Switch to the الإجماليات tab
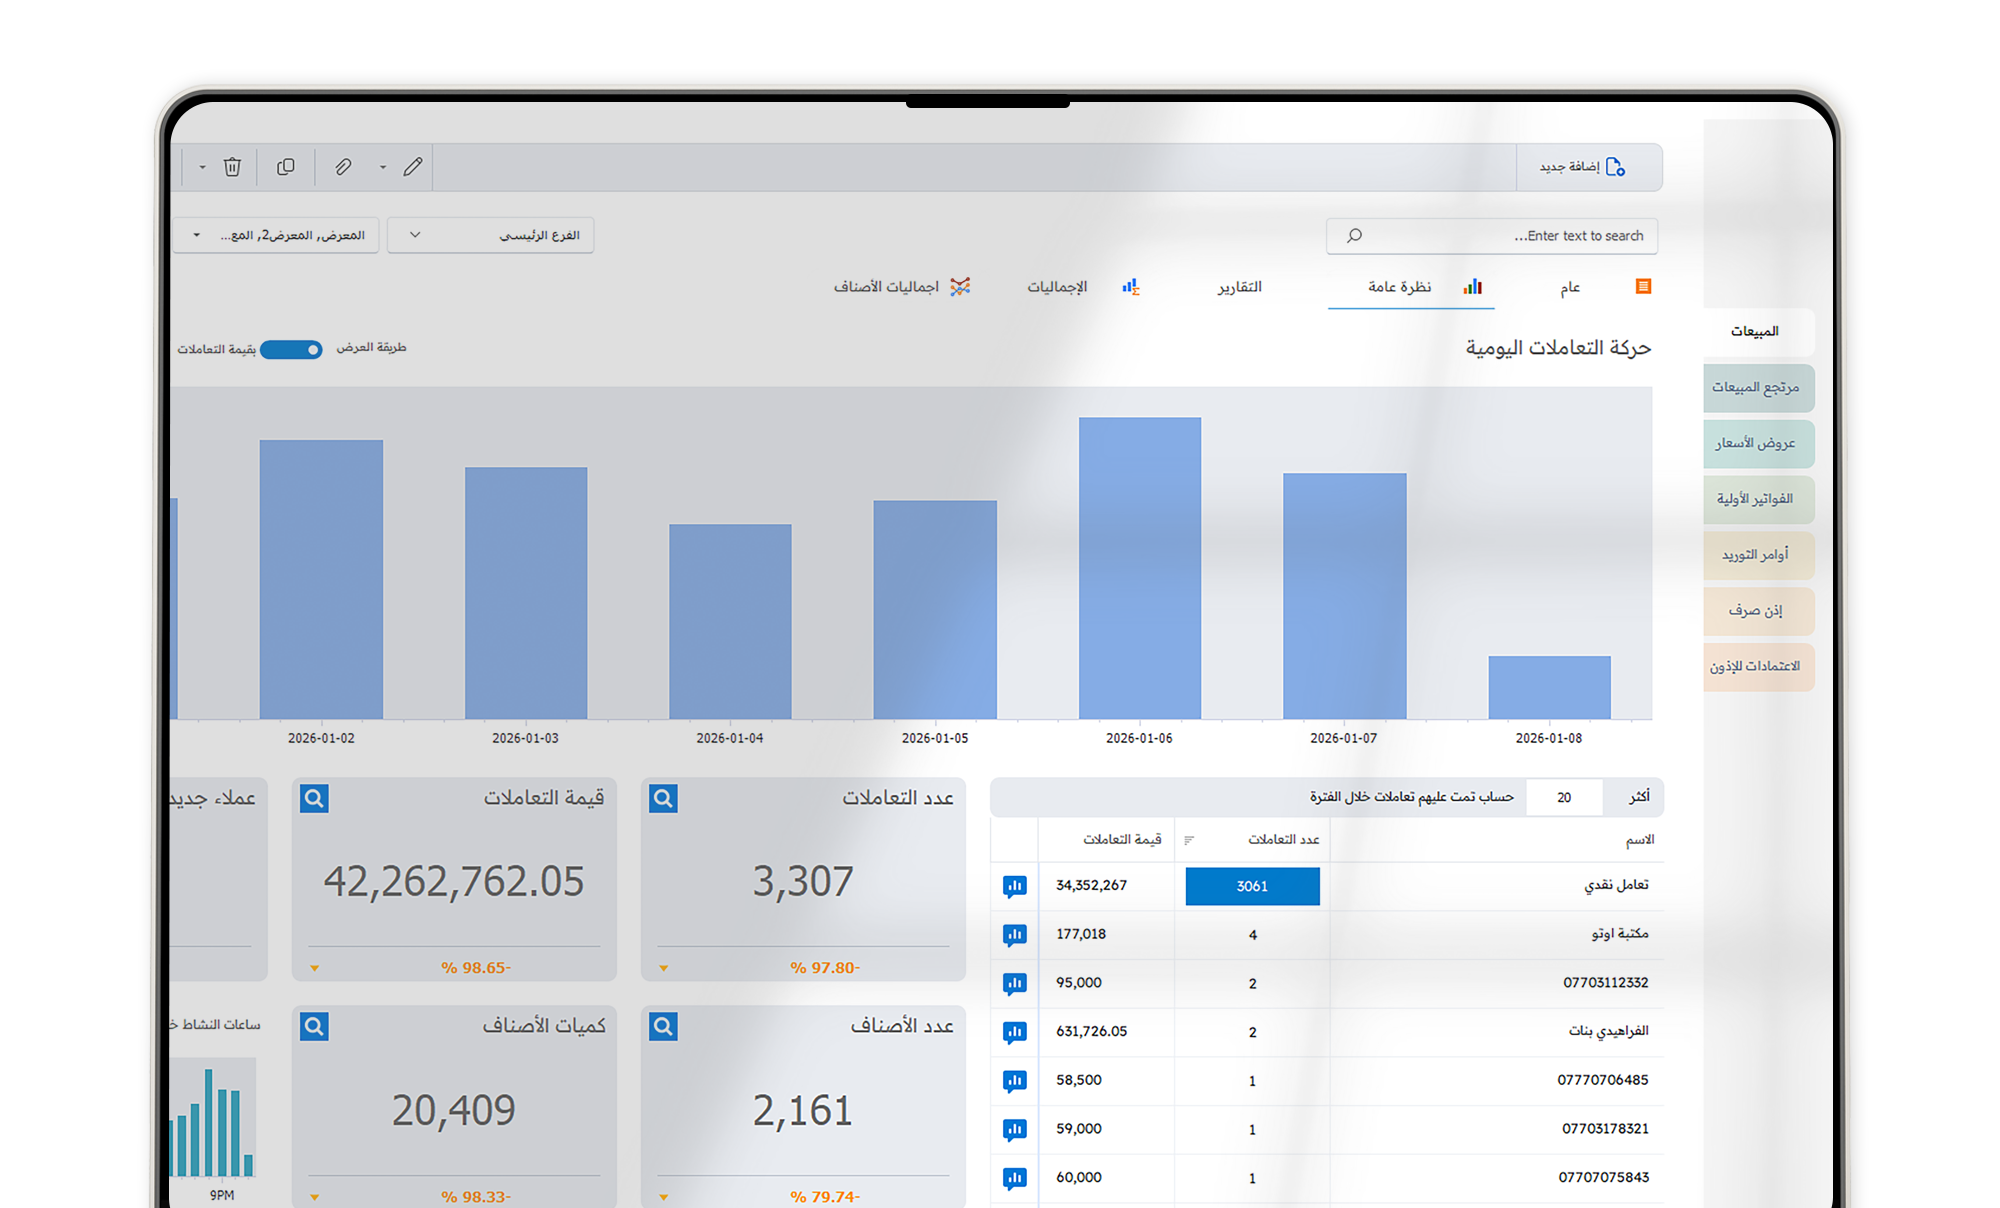 [x=1083, y=288]
